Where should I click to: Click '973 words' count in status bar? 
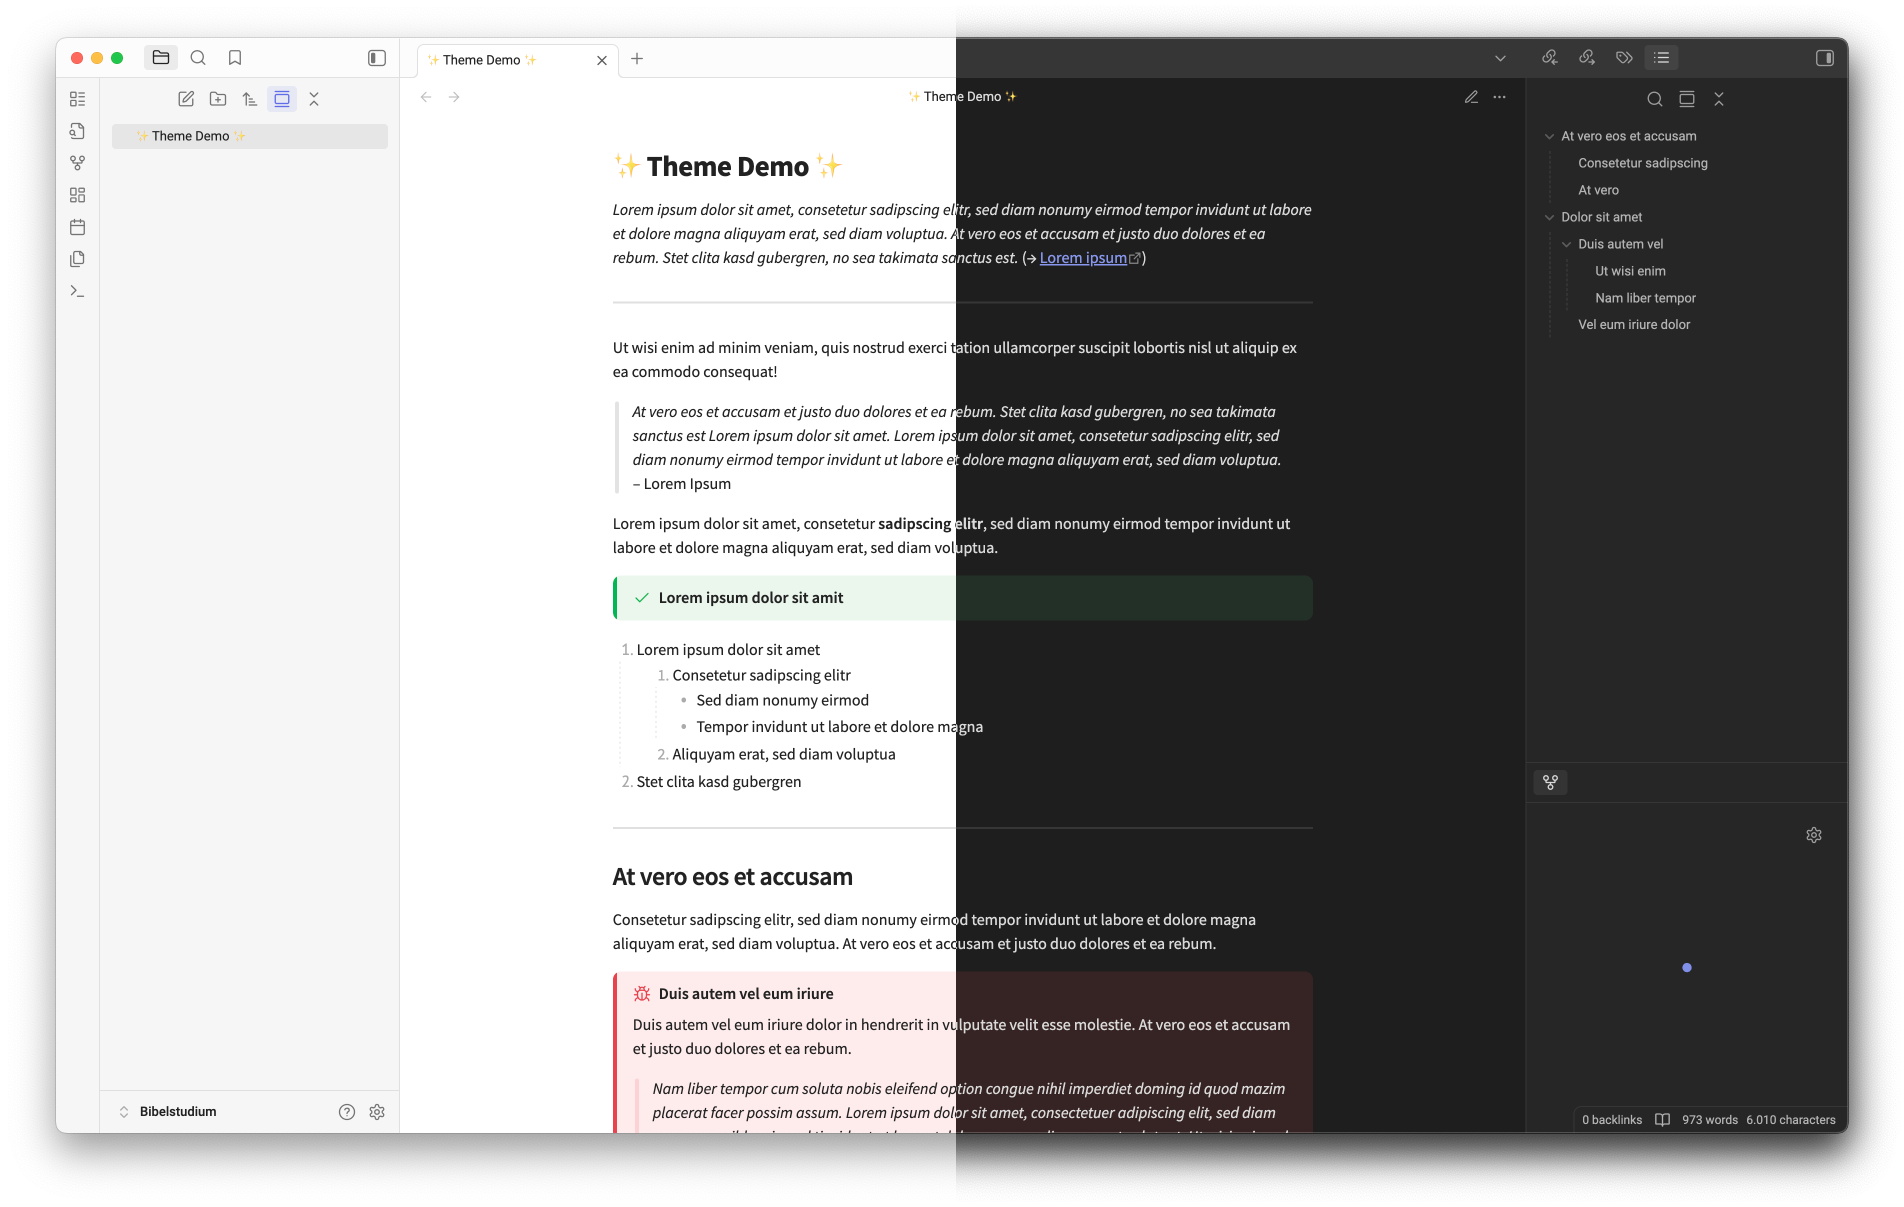(x=1710, y=1120)
